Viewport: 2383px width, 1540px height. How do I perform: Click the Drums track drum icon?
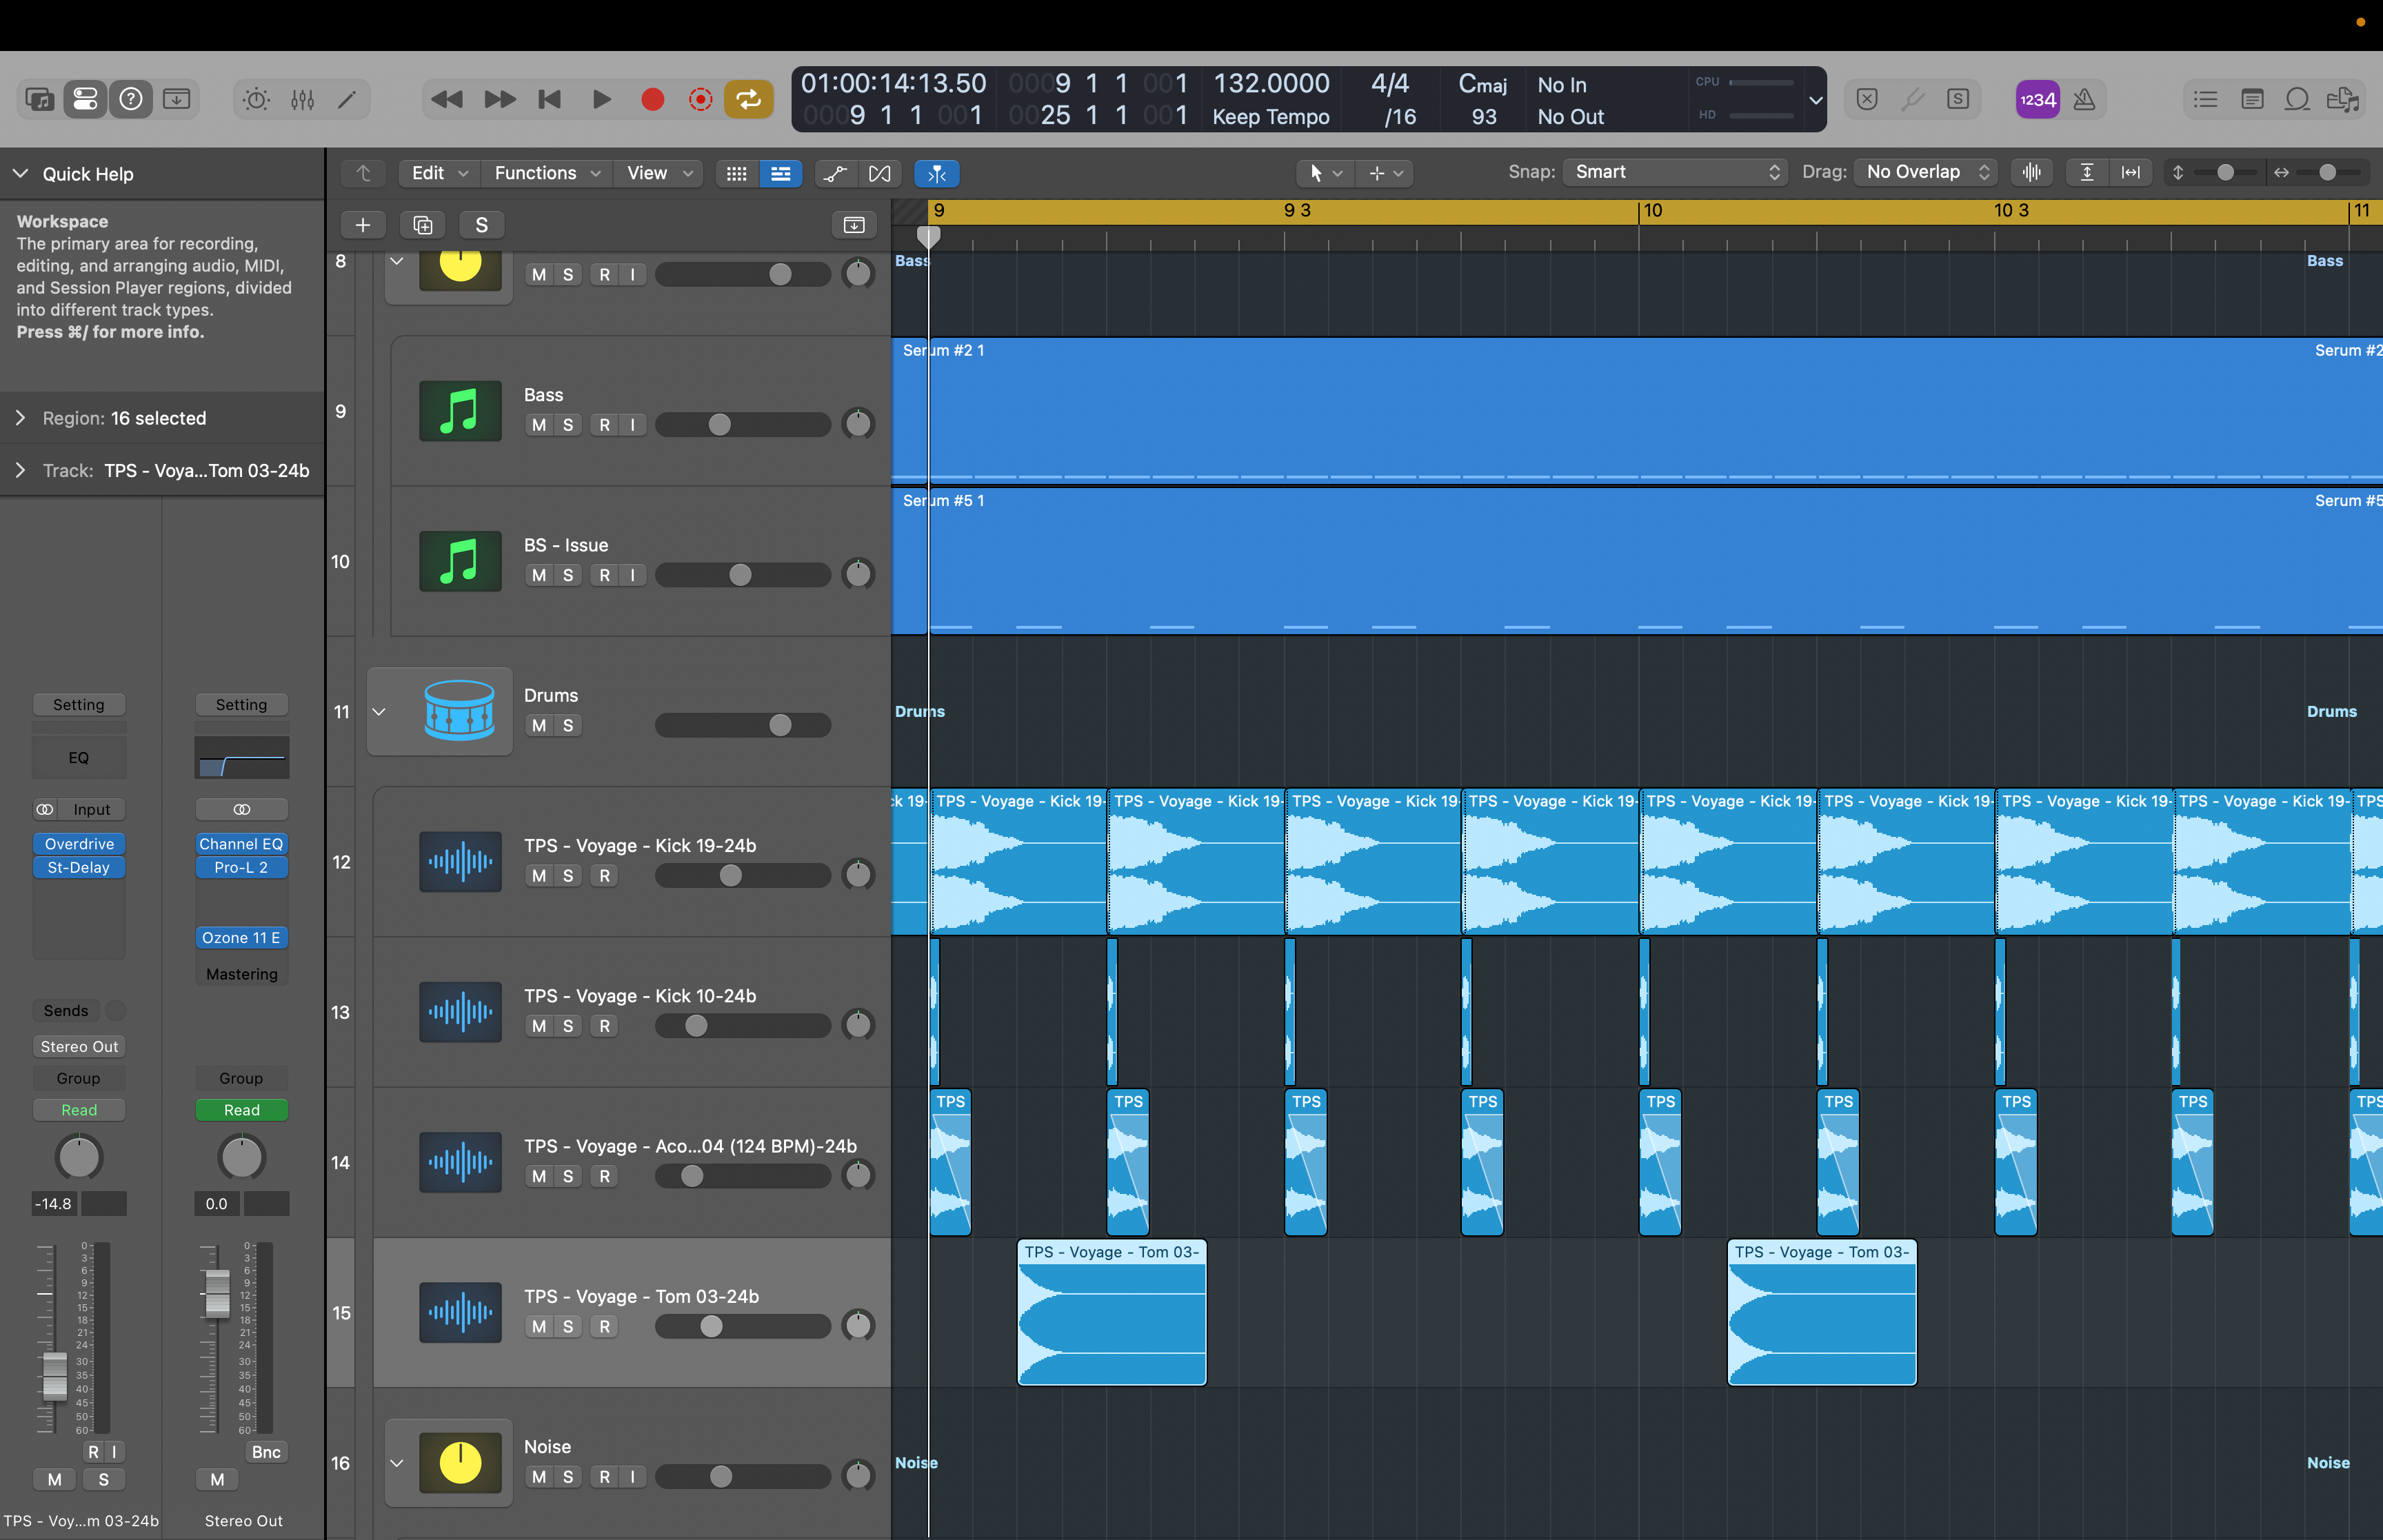coord(459,711)
